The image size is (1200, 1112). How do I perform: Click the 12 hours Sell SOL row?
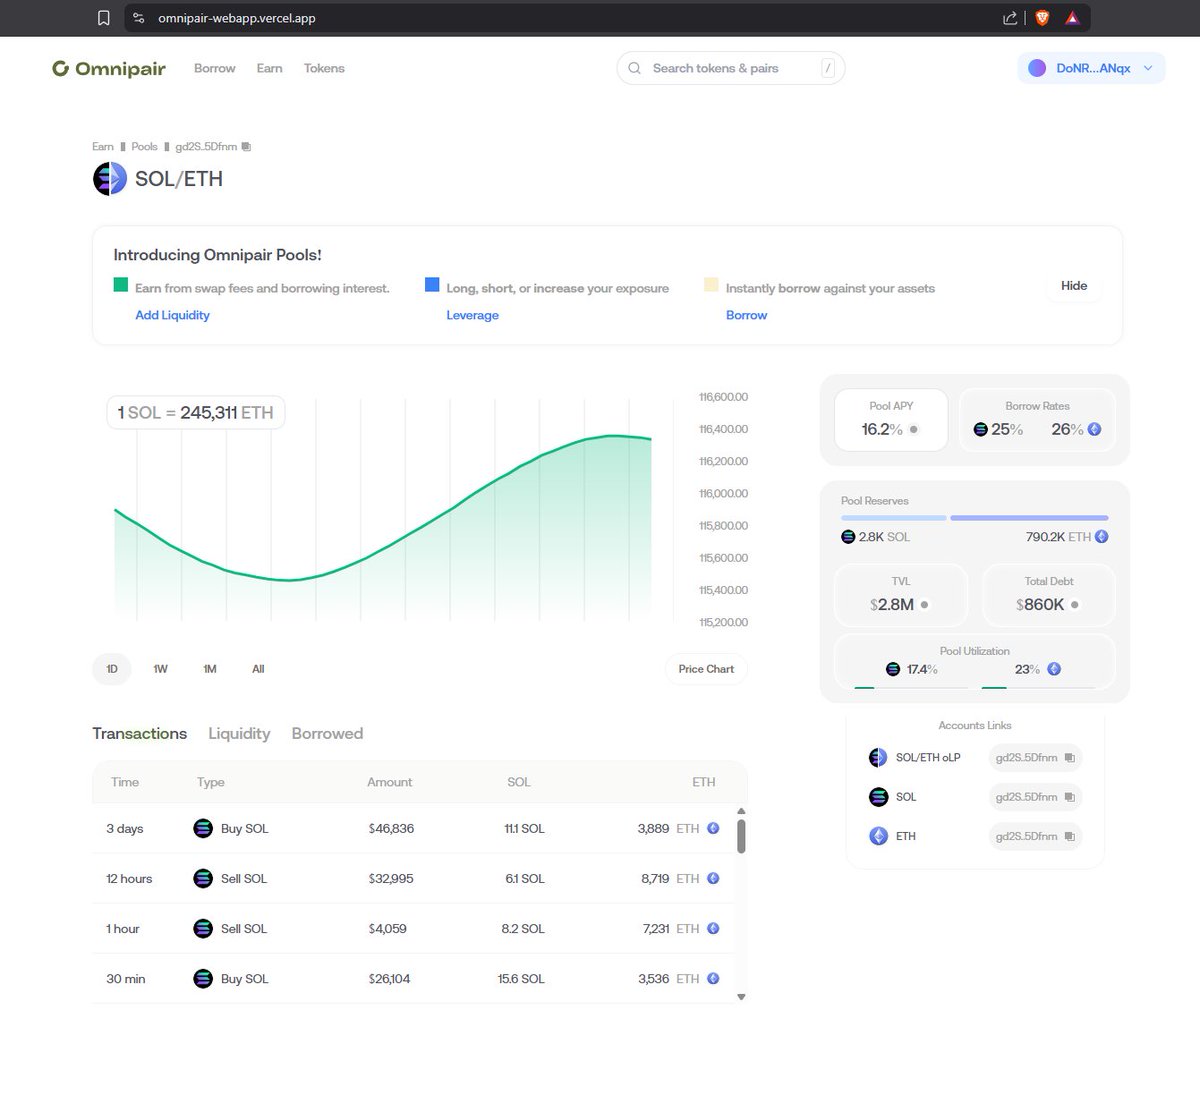point(413,879)
